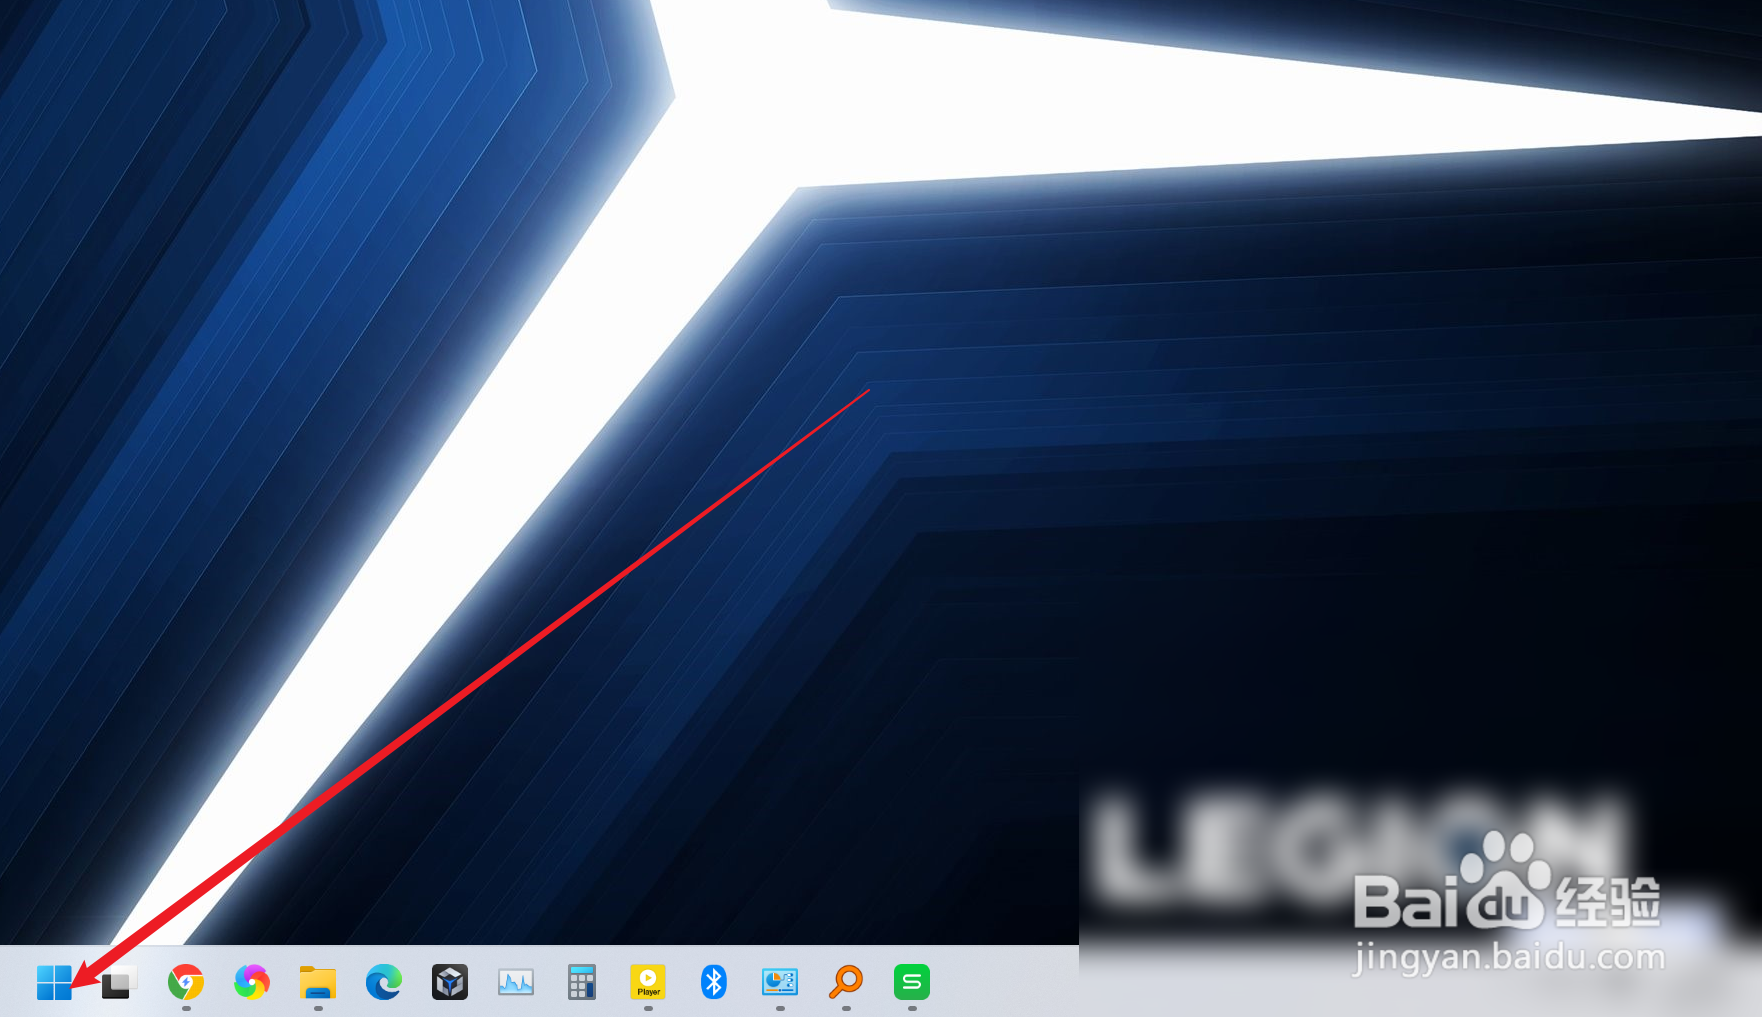Open the Windows Start menu
This screenshot has width=1762, height=1017.
pos(54,982)
